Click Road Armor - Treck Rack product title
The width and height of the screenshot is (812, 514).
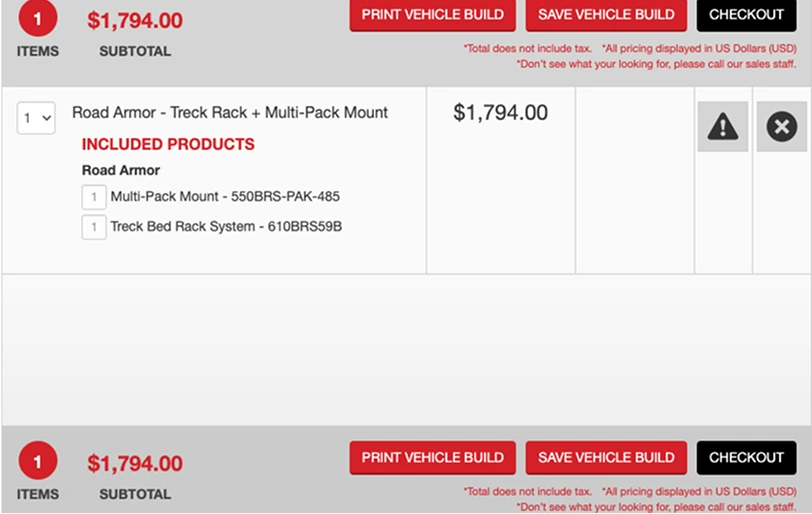(230, 113)
